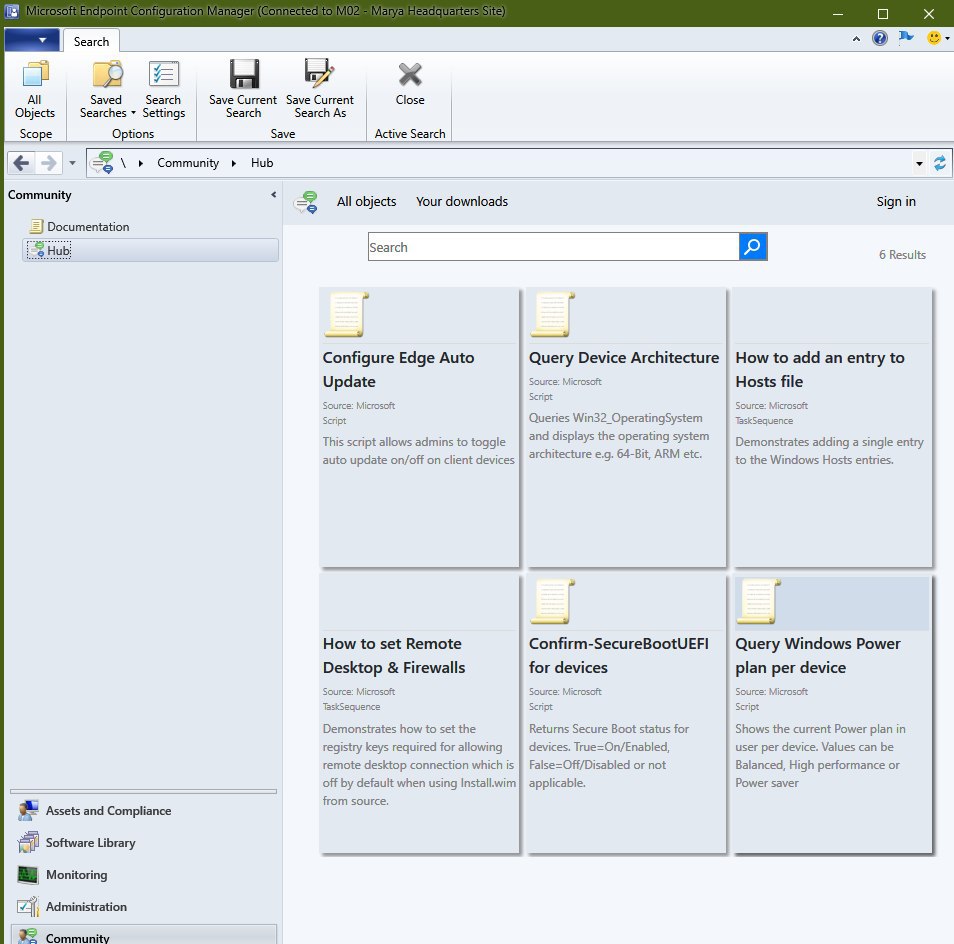
Task: Click script icon on Query Windows Power plan
Action: pyautogui.click(x=759, y=602)
